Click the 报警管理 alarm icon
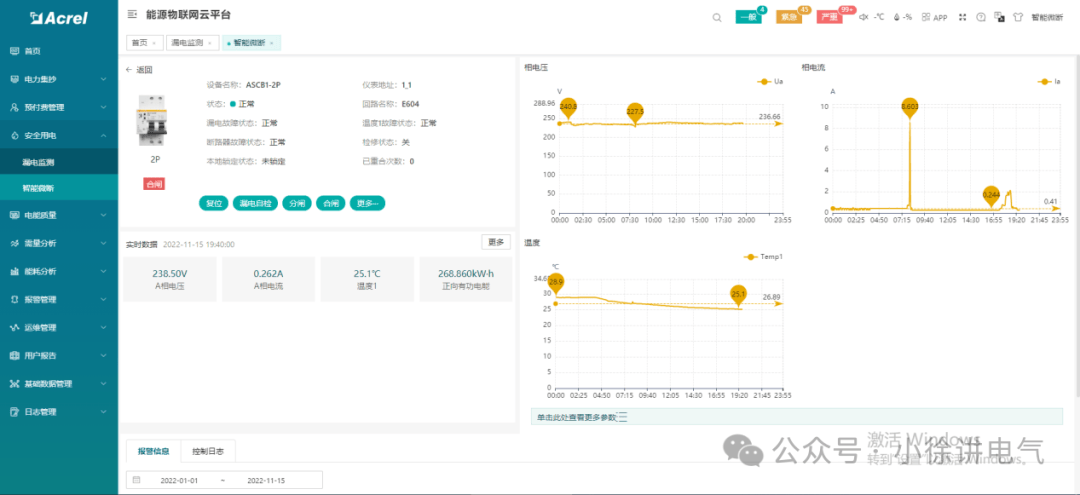The image size is (1080, 495). 14,299
